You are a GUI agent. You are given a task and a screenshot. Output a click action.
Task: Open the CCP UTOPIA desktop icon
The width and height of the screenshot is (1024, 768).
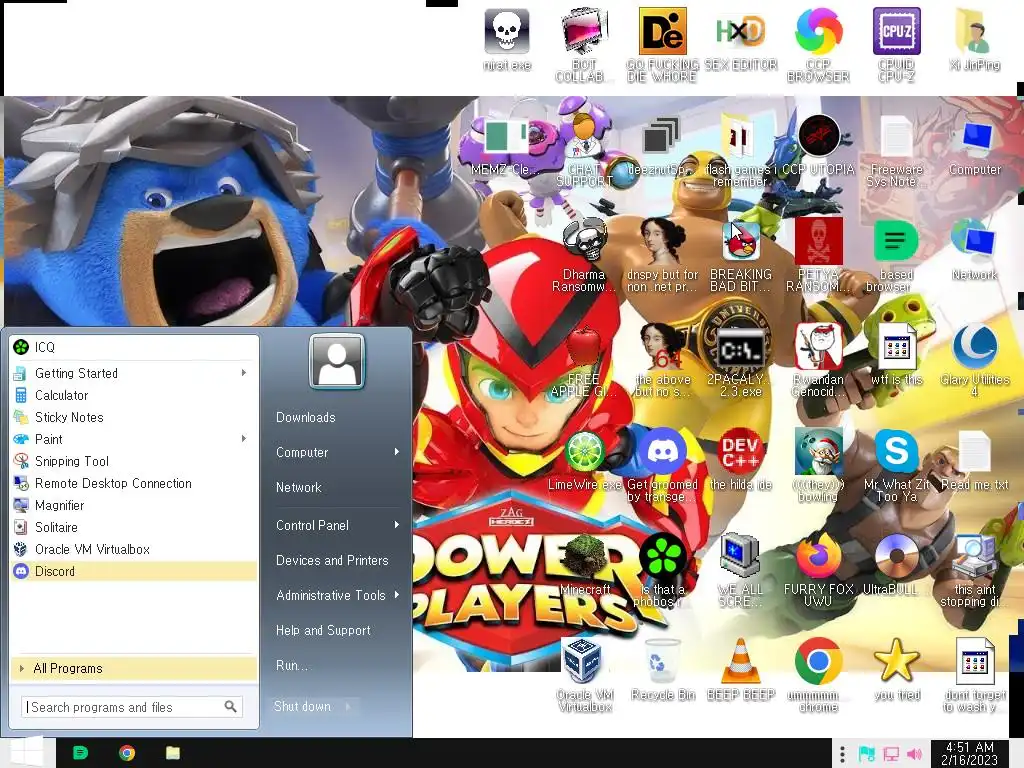click(x=818, y=137)
